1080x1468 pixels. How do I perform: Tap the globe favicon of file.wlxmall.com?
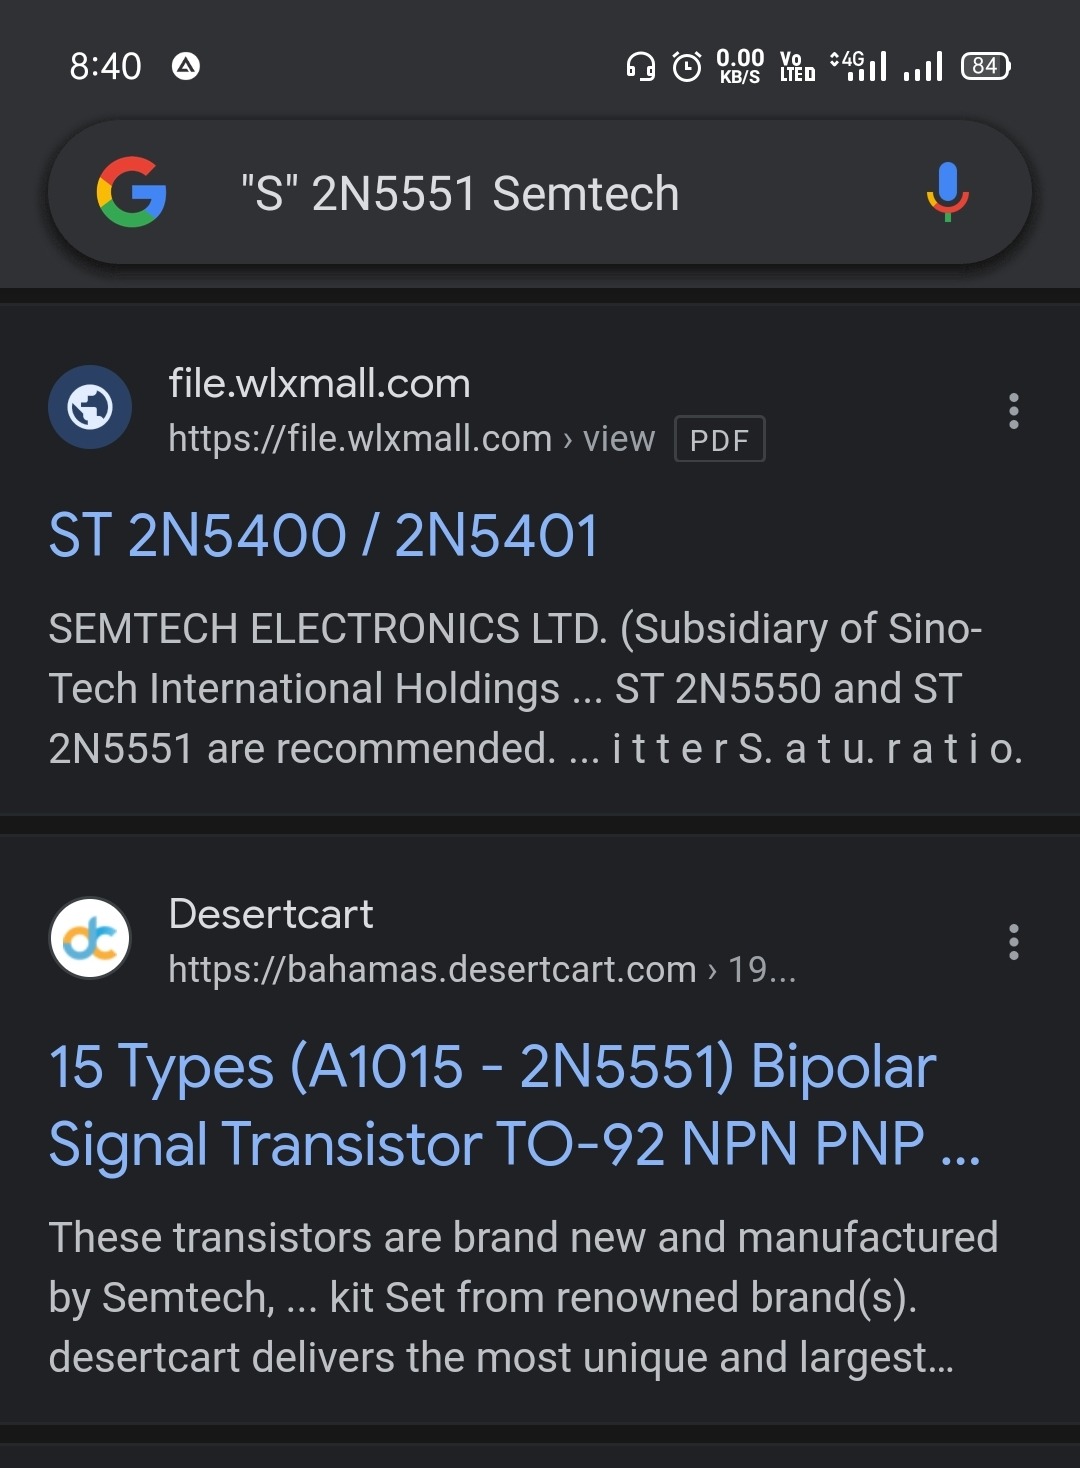(x=90, y=407)
